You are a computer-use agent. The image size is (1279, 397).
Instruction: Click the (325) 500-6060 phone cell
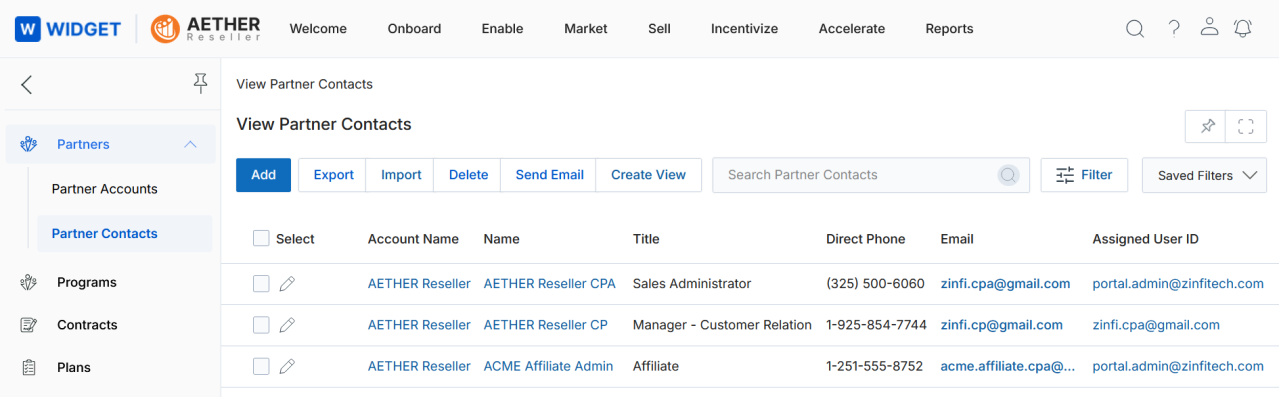(x=875, y=284)
